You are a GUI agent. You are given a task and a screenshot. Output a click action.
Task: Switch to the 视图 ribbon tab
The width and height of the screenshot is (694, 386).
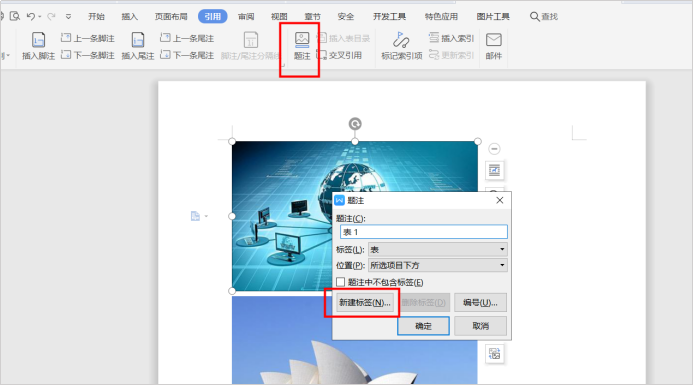point(279,17)
